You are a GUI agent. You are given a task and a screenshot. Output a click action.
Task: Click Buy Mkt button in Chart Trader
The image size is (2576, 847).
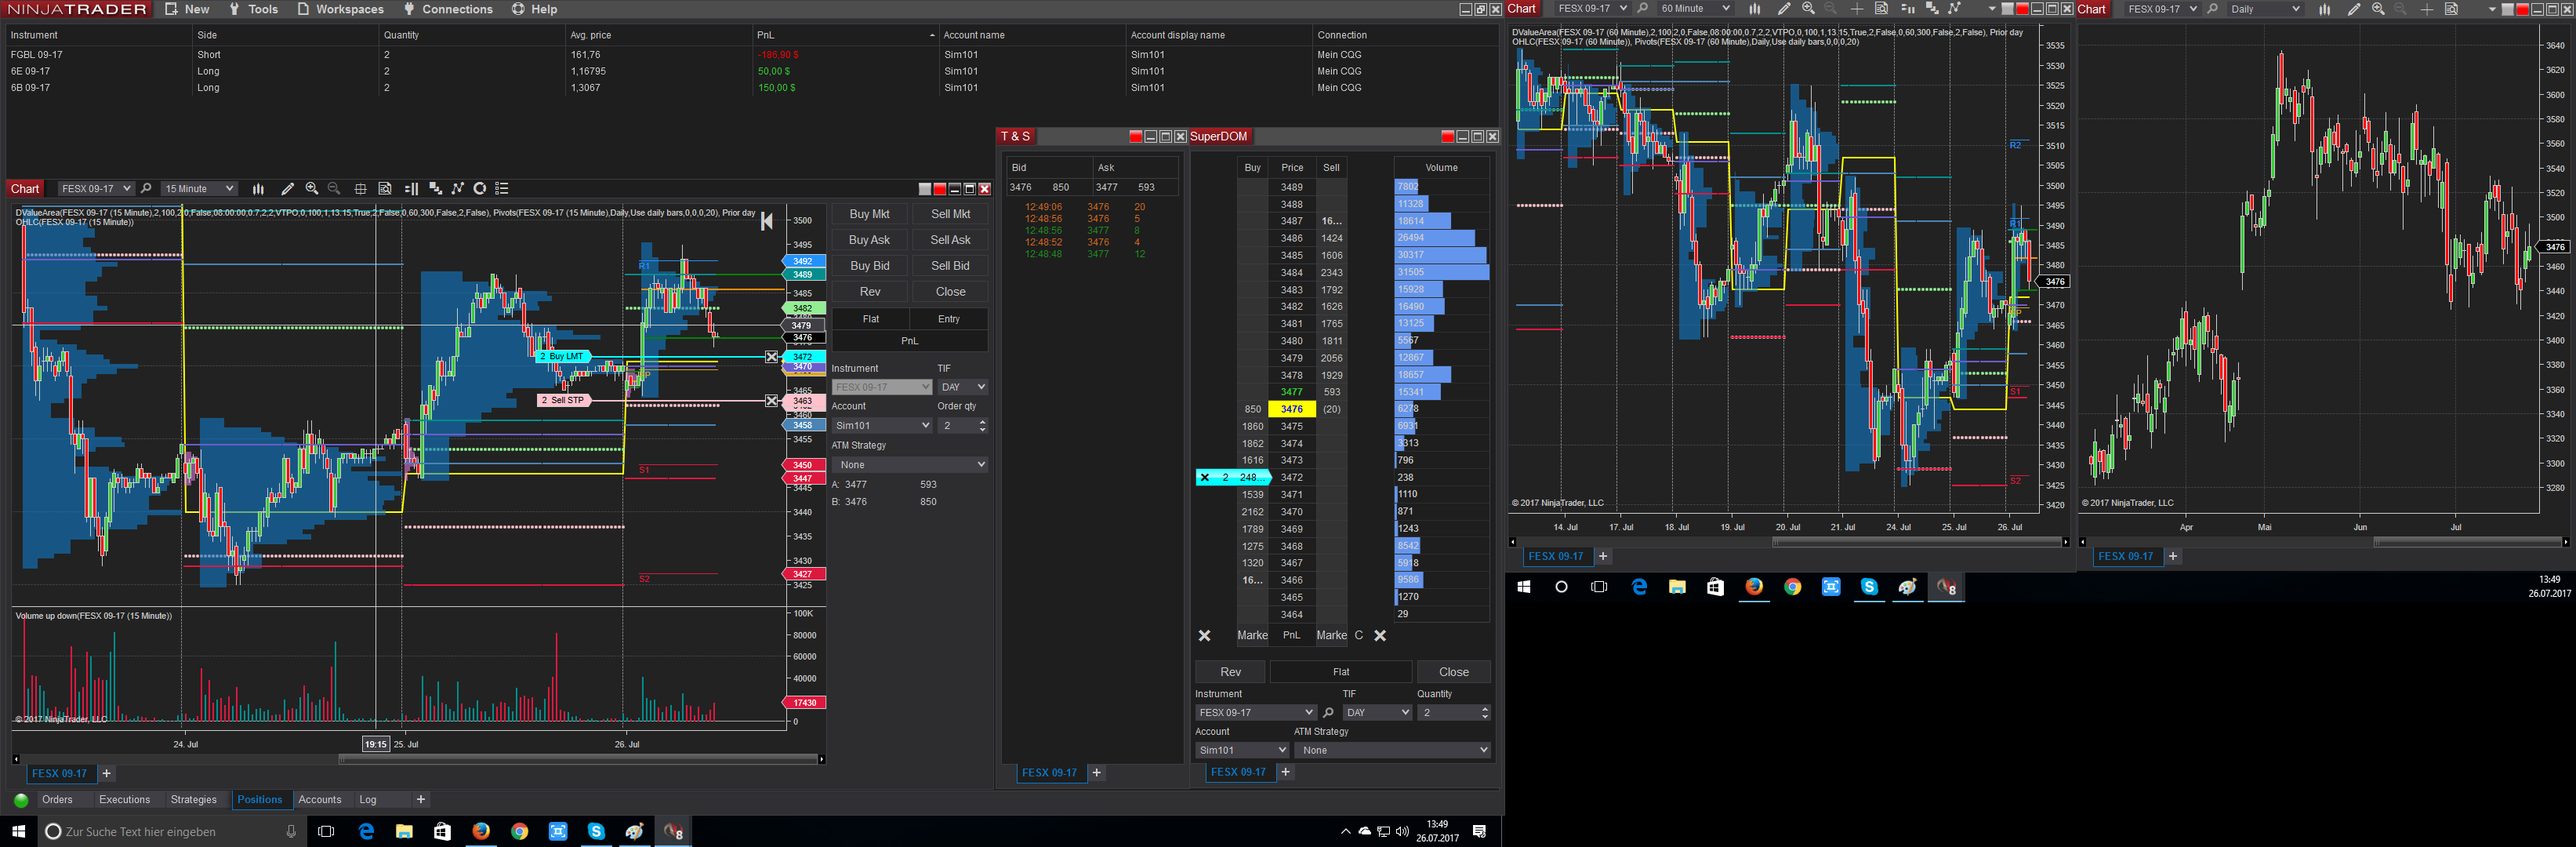click(x=869, y=214)
